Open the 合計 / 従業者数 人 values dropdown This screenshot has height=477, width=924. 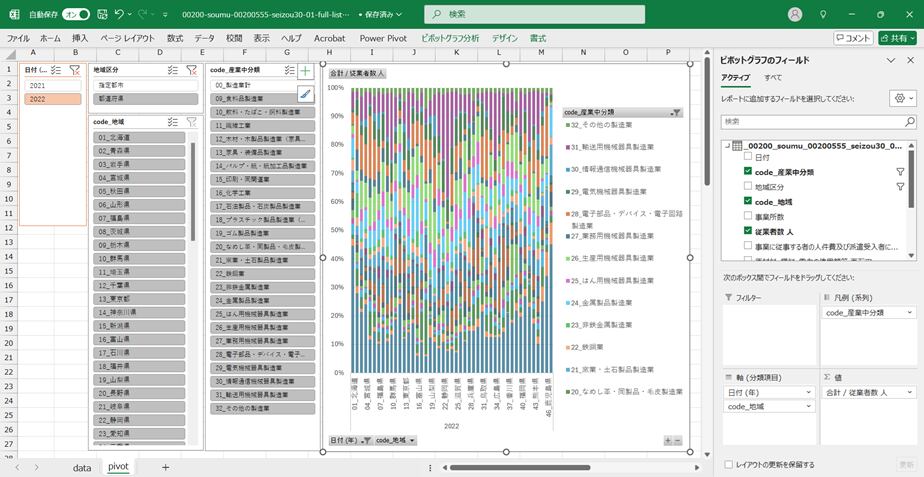click(x=911, y=392)
